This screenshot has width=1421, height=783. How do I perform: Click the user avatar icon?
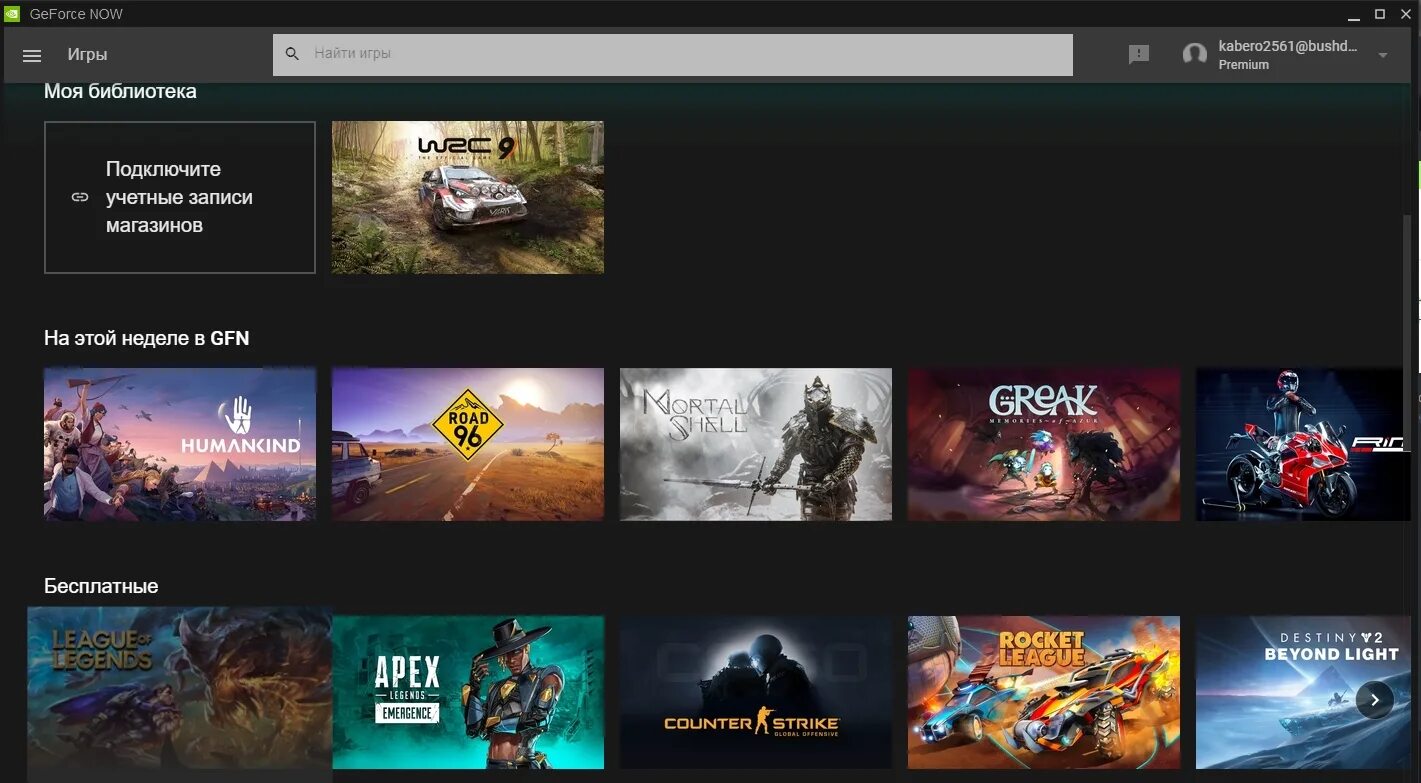pyautogui.click(x=1194, y=55)
